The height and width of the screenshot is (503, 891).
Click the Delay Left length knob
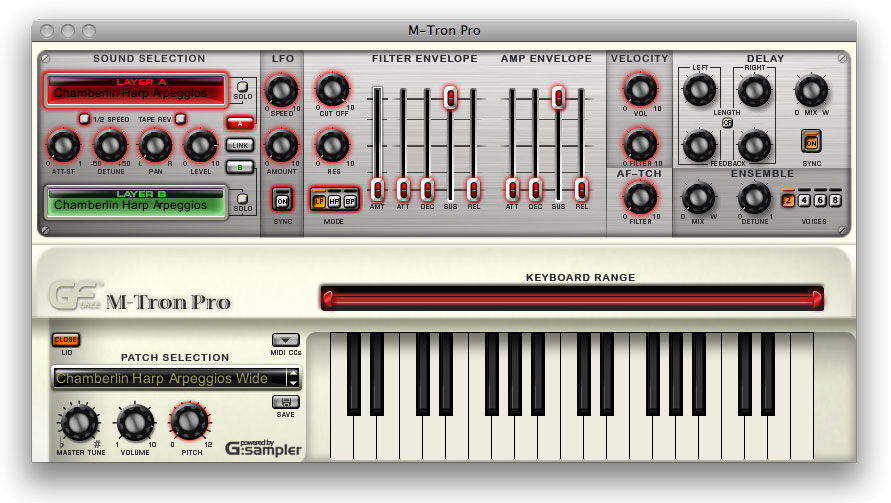pyautogui.click(x=700, y=89)
